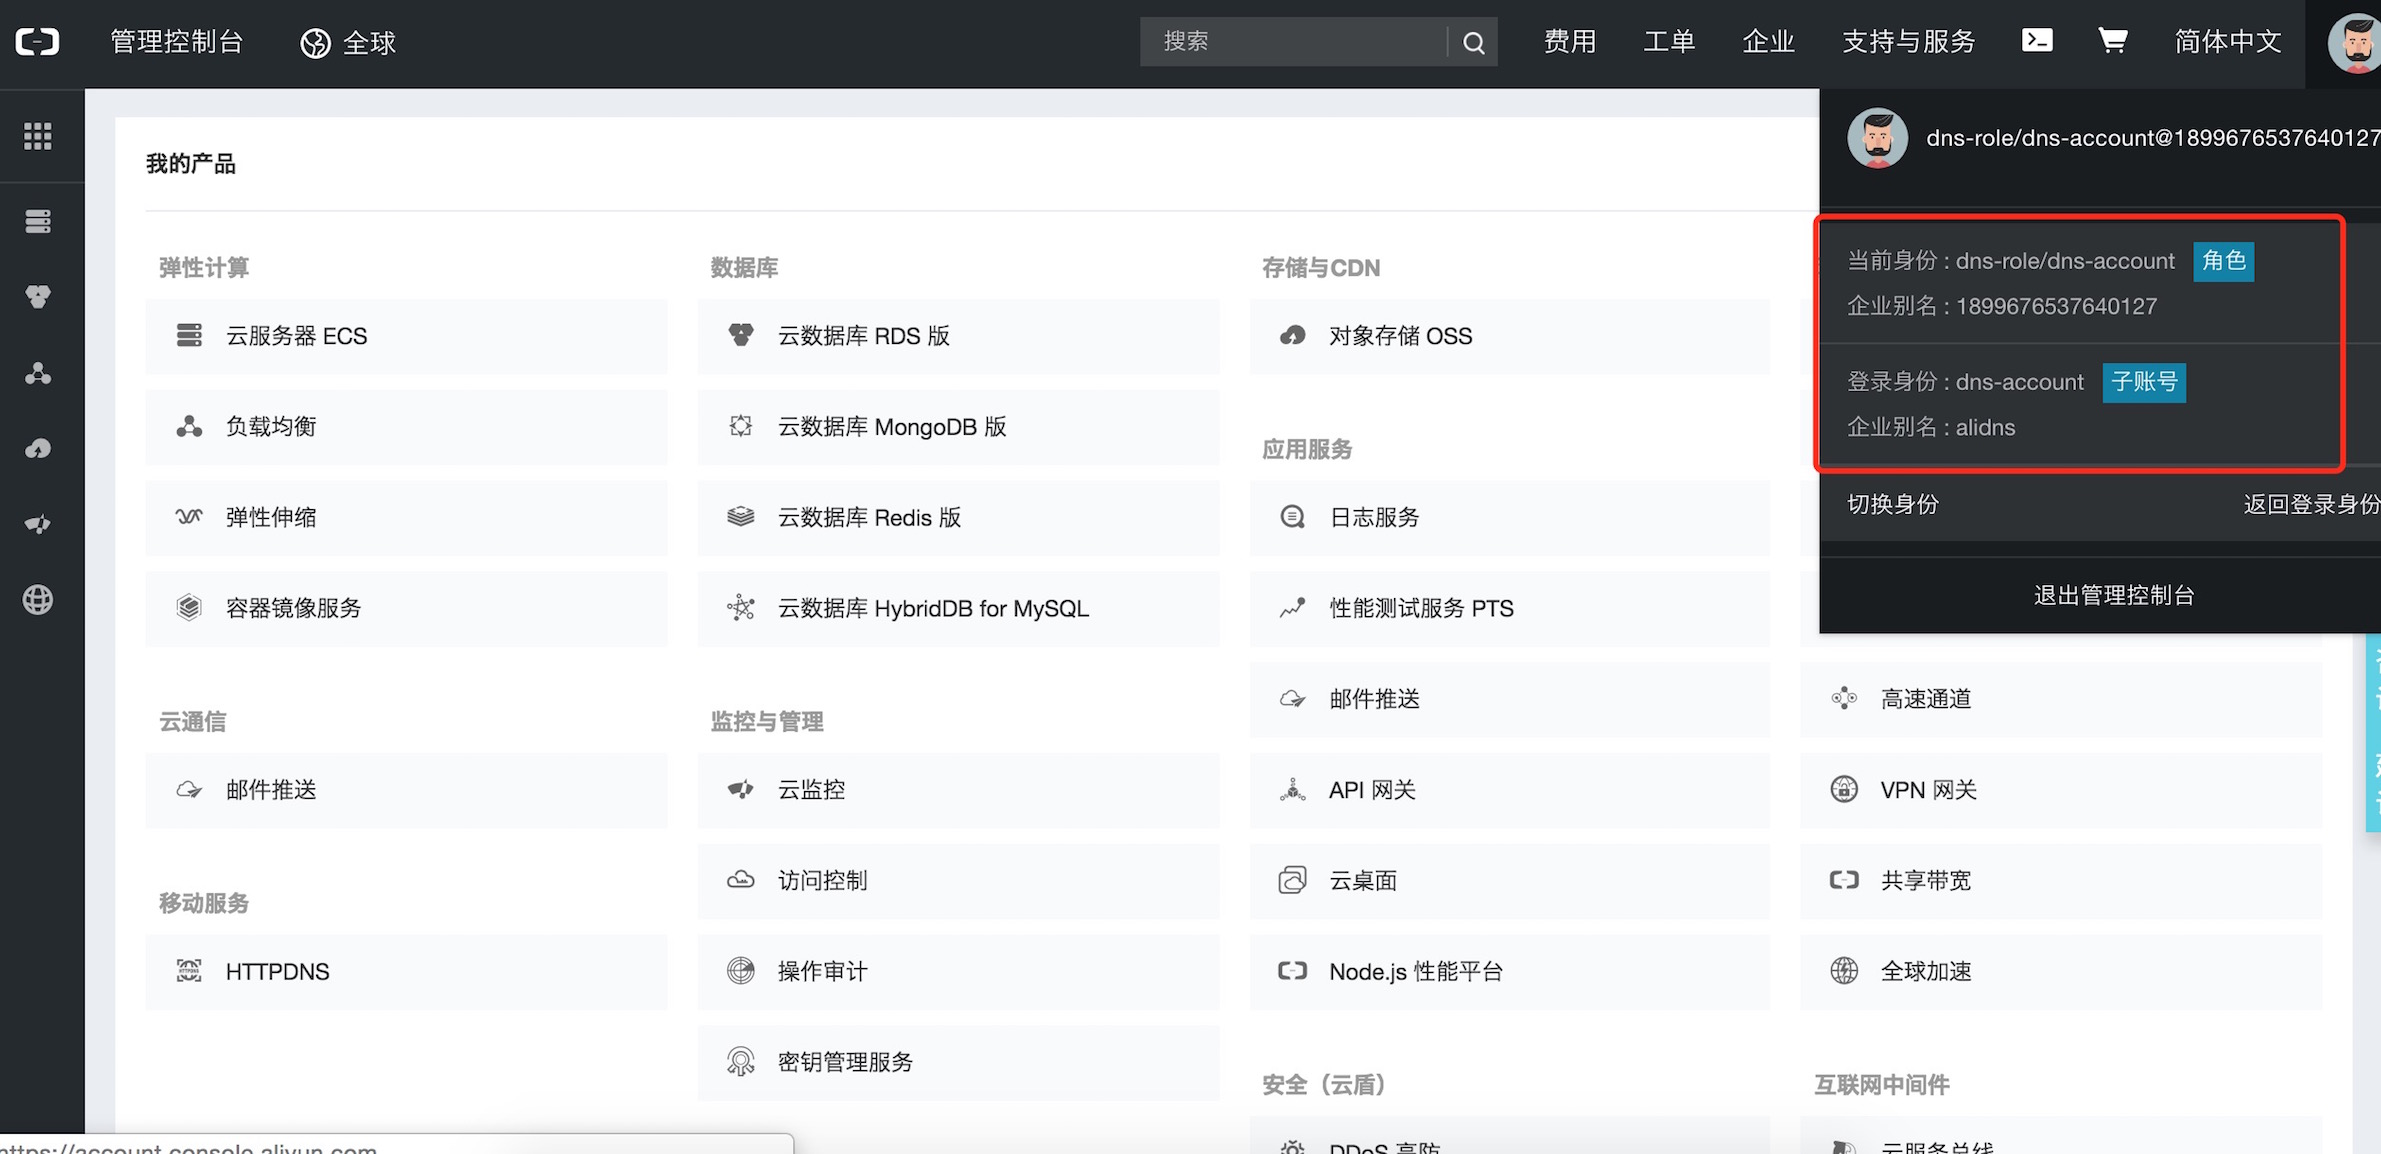
Task: Open 对象存储 OSS product
Action: pos(1510,336)
